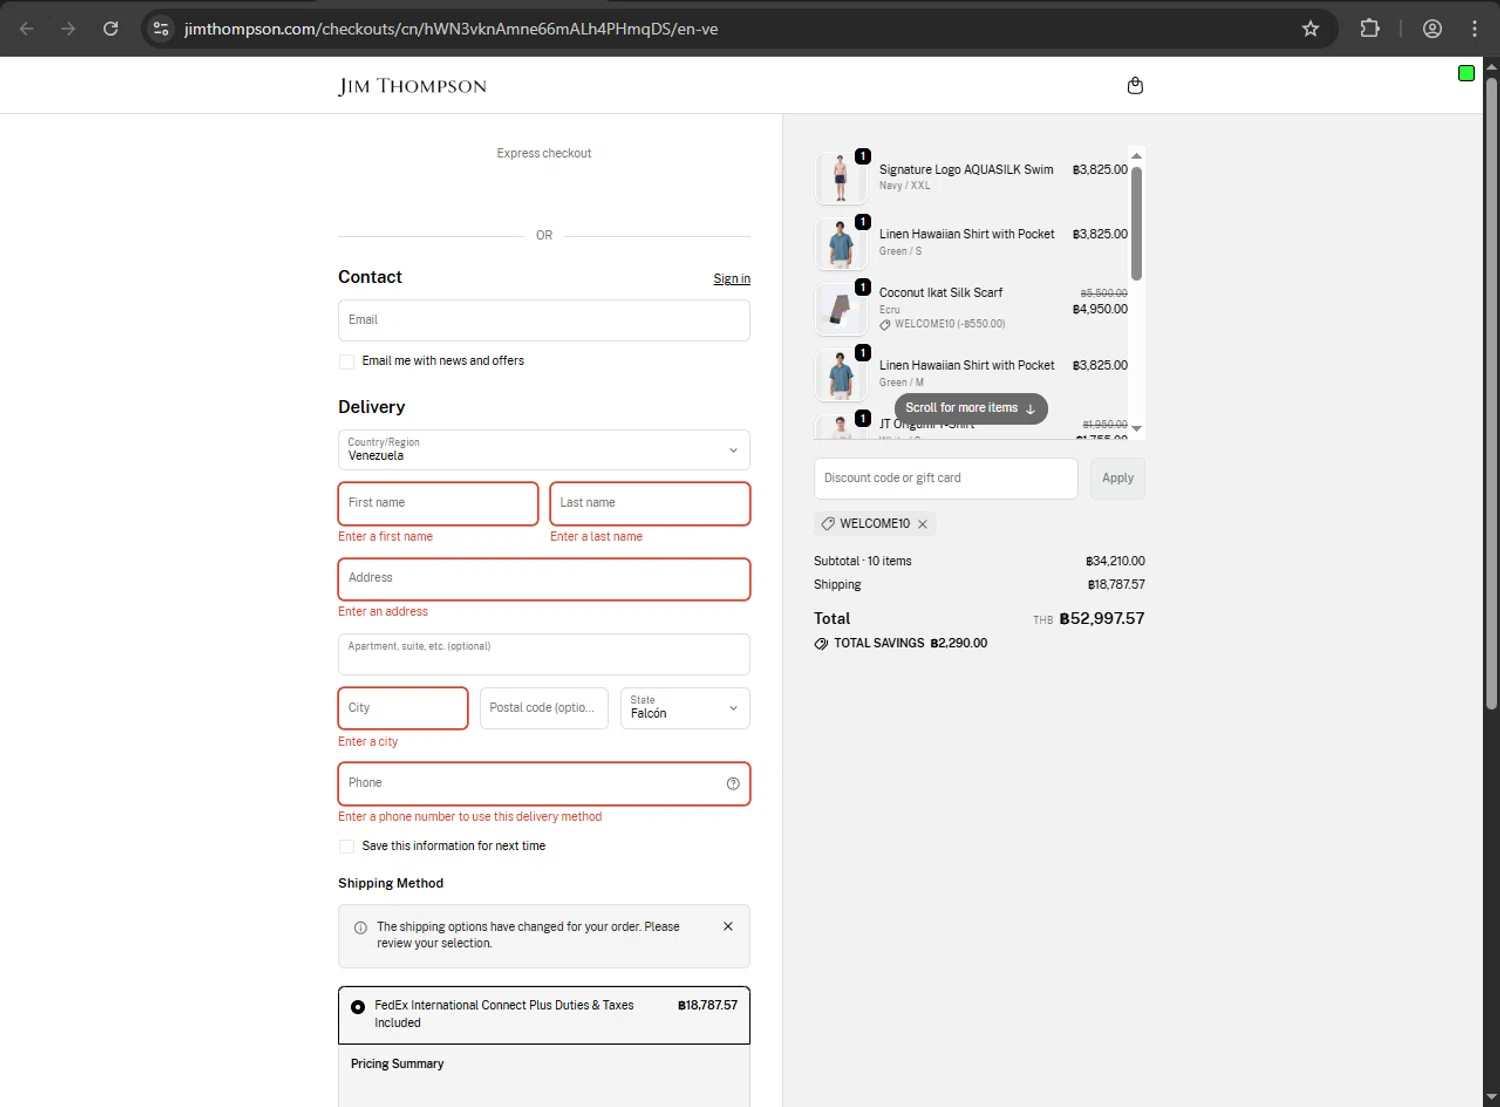Open the Country/Region dropdown showing Venezuela
This screenshot has height=1107, width=1500.
(x=544, y=450)
